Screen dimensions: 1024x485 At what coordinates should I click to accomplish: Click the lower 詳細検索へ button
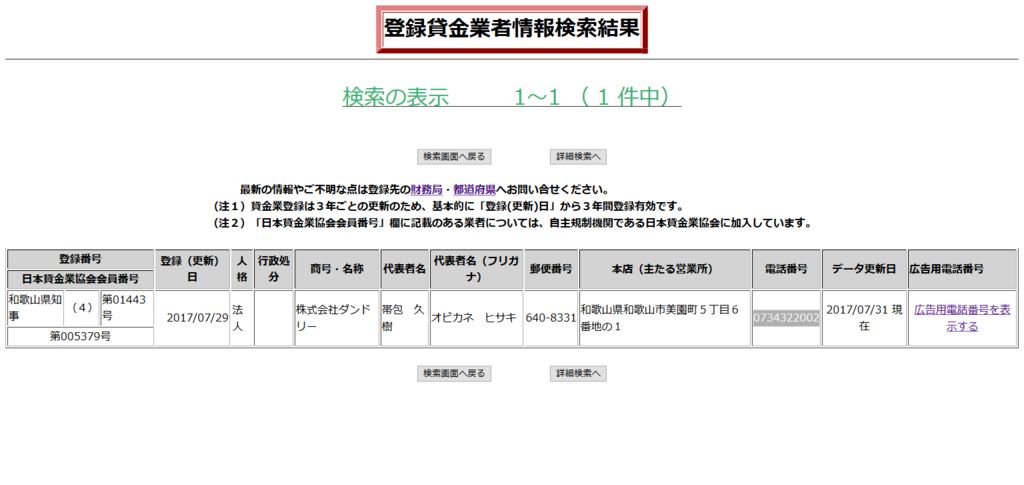point(579,373)
